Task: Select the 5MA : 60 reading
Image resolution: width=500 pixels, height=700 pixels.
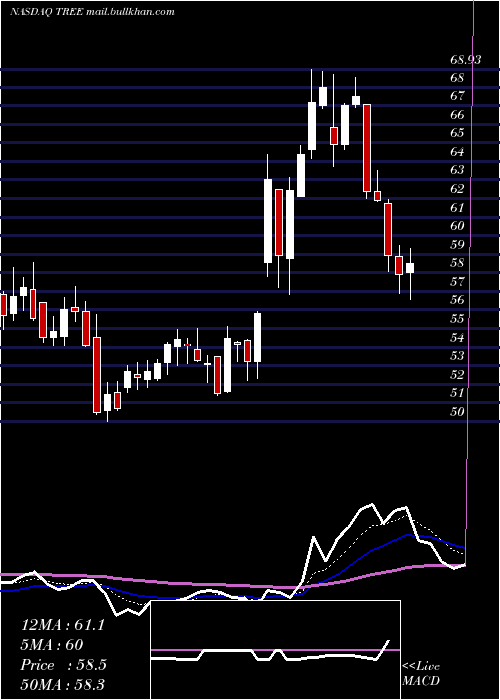Action: point(52,645)
